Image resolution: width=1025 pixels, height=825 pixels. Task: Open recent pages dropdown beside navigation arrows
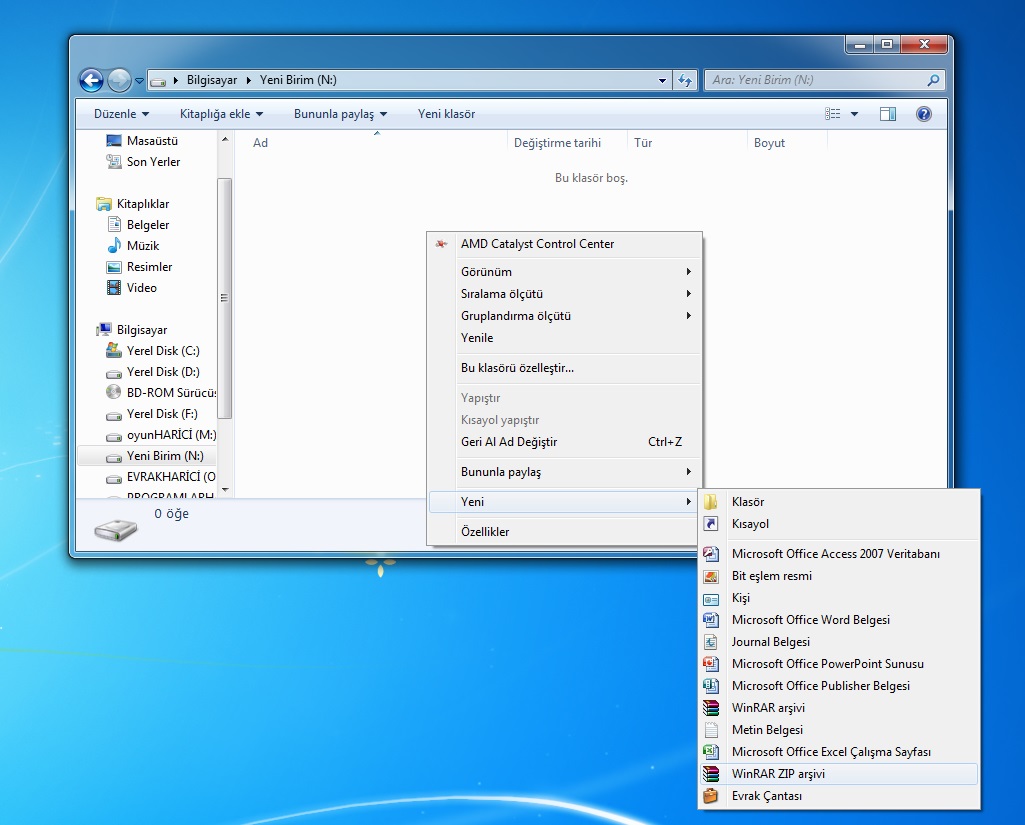pyautogui.click(x=139, y=81)
